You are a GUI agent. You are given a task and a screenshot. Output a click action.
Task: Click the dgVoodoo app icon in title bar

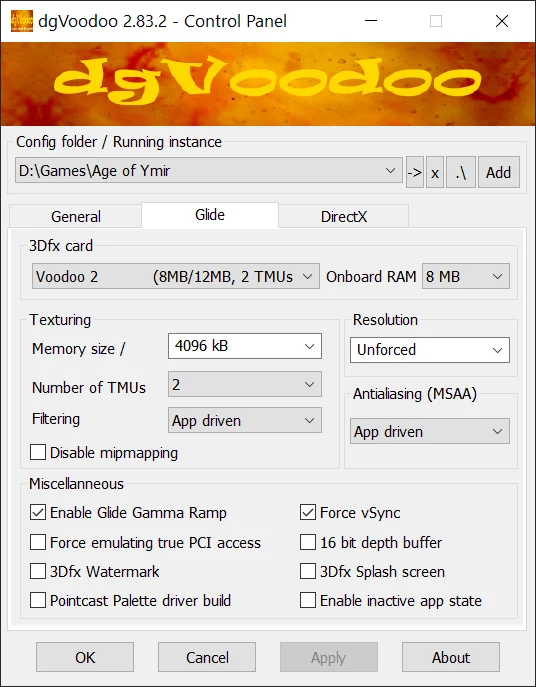pos(22,21)
